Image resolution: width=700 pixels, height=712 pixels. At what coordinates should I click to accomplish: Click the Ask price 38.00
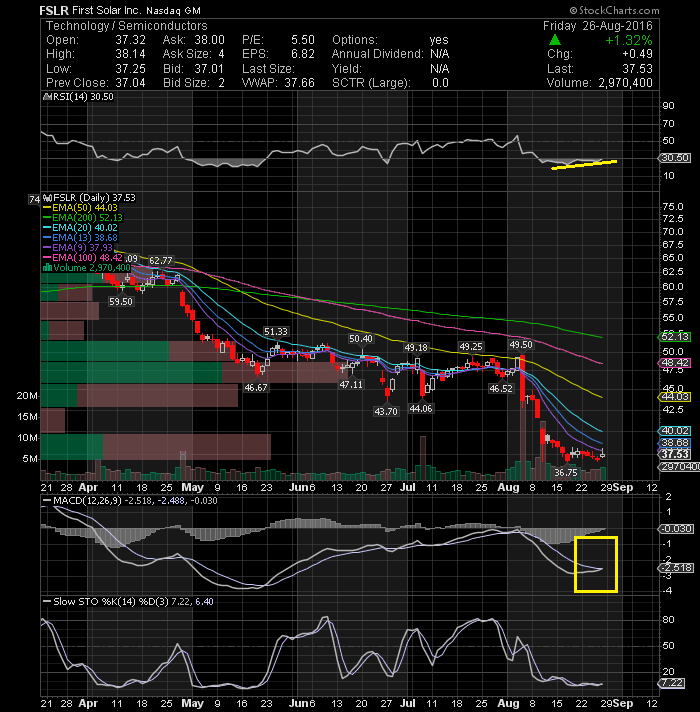point(209,40)
